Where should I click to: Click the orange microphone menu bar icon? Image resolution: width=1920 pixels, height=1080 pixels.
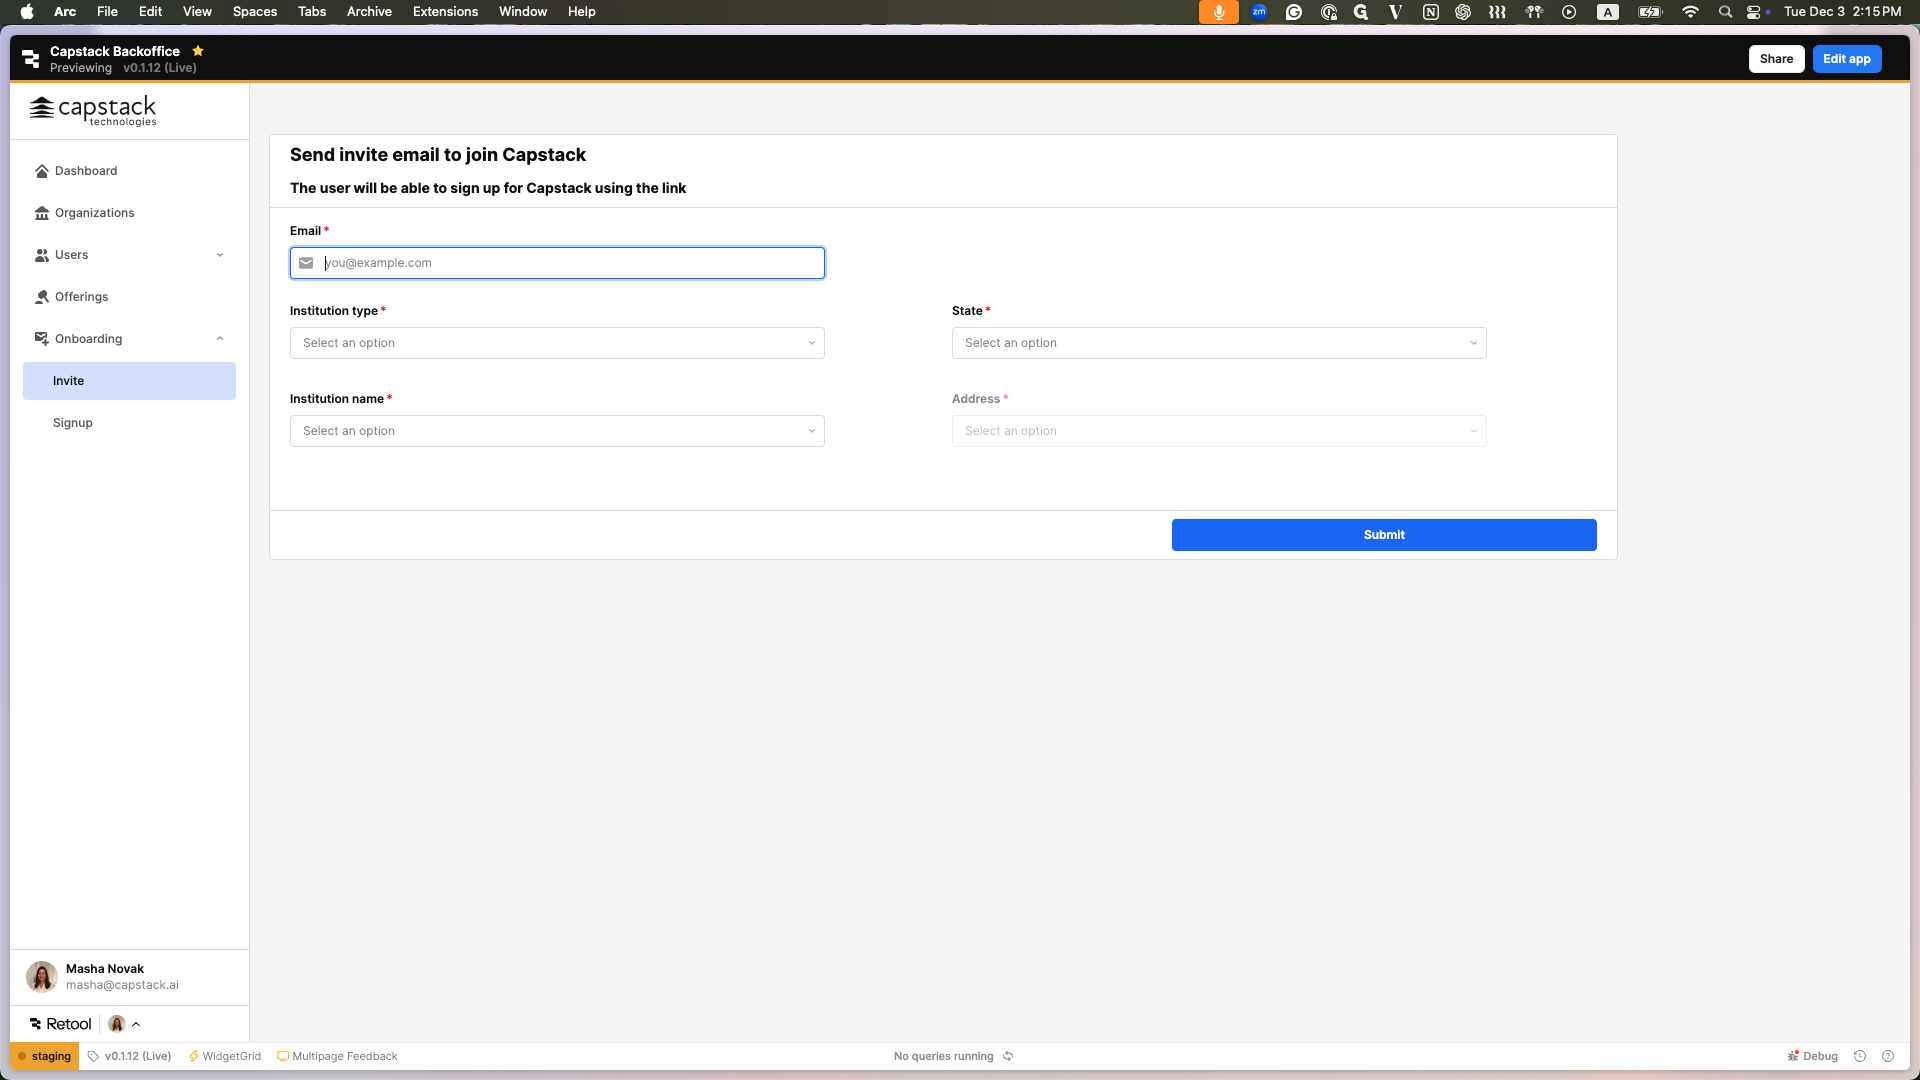tap(1219, 12)
